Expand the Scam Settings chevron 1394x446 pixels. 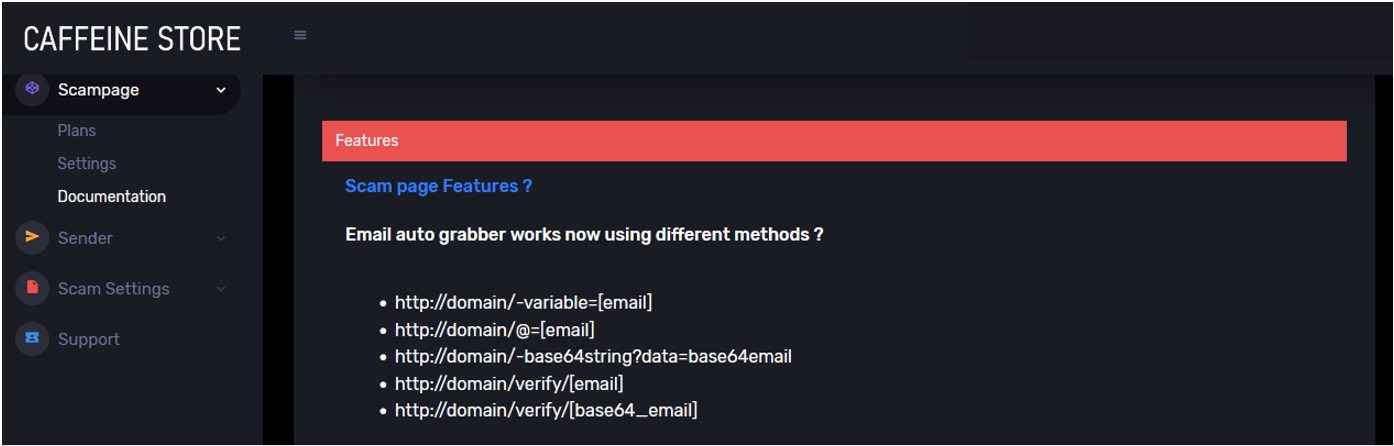221,289
